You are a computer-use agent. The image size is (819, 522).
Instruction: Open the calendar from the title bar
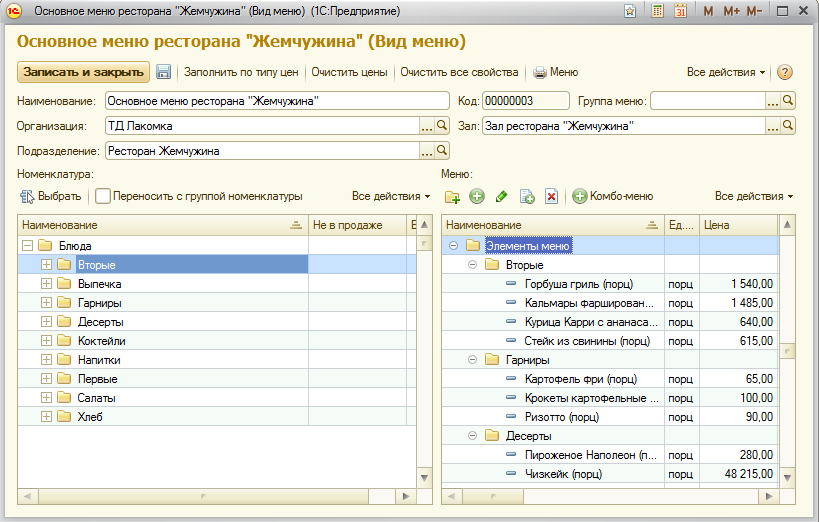681,11
